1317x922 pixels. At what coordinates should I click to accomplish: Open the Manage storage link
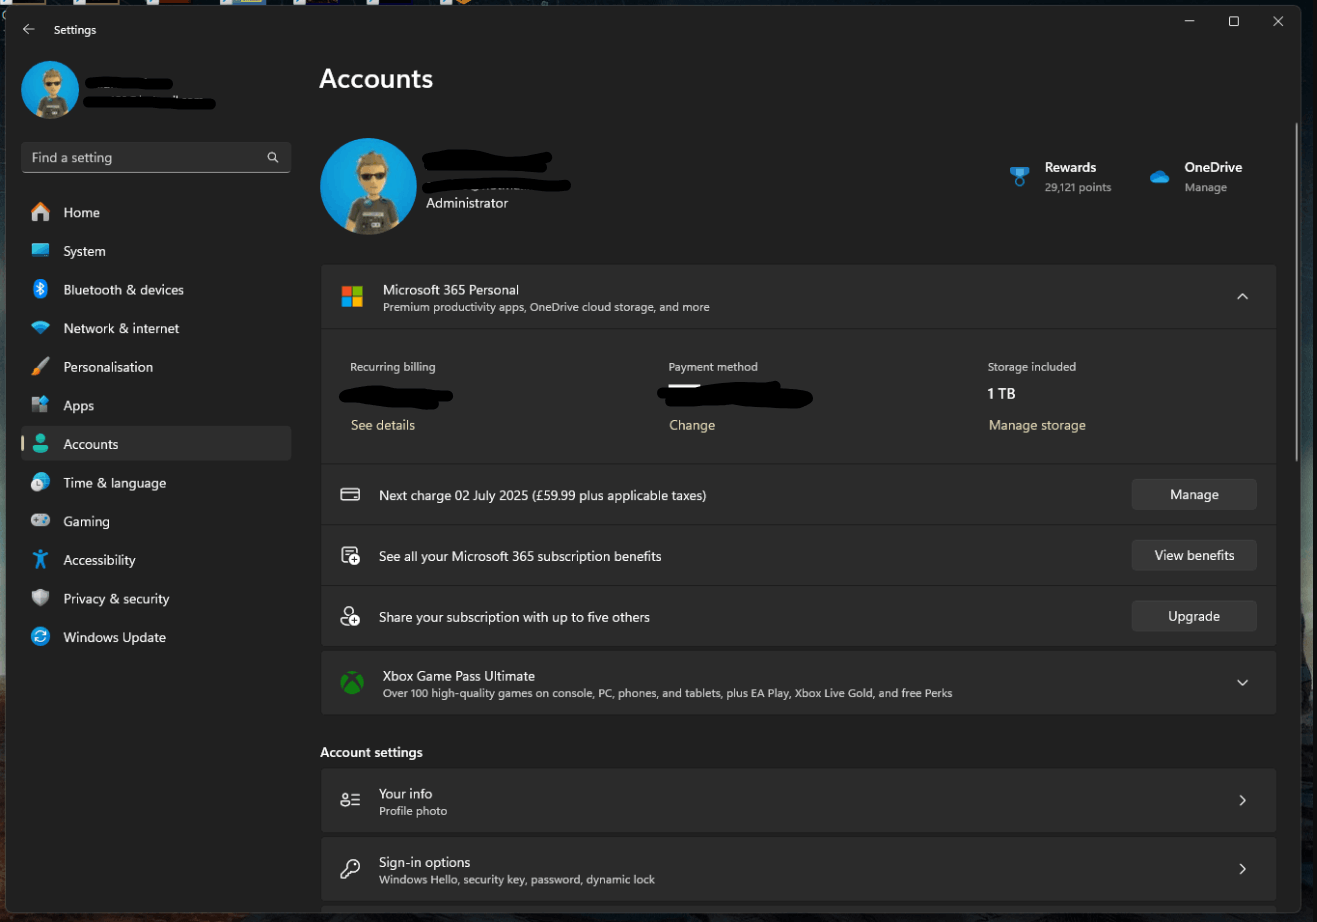[x=1037, y=425]
